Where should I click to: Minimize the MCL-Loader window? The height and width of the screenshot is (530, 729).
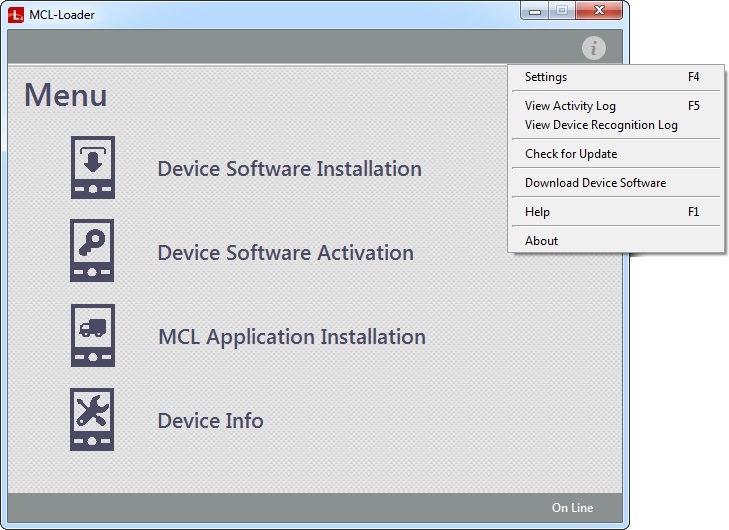pos(537,11)
